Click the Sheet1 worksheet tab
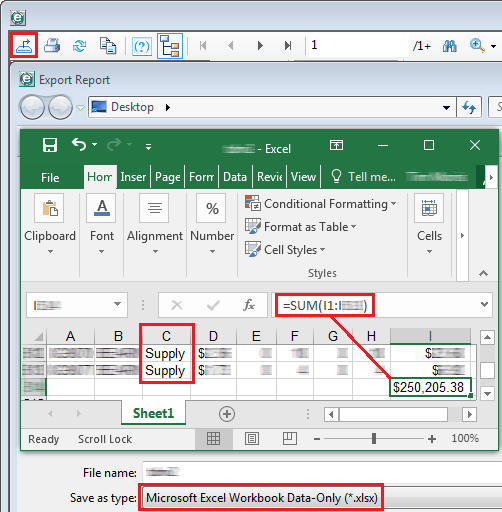The image size is (502, 512). 153,413
